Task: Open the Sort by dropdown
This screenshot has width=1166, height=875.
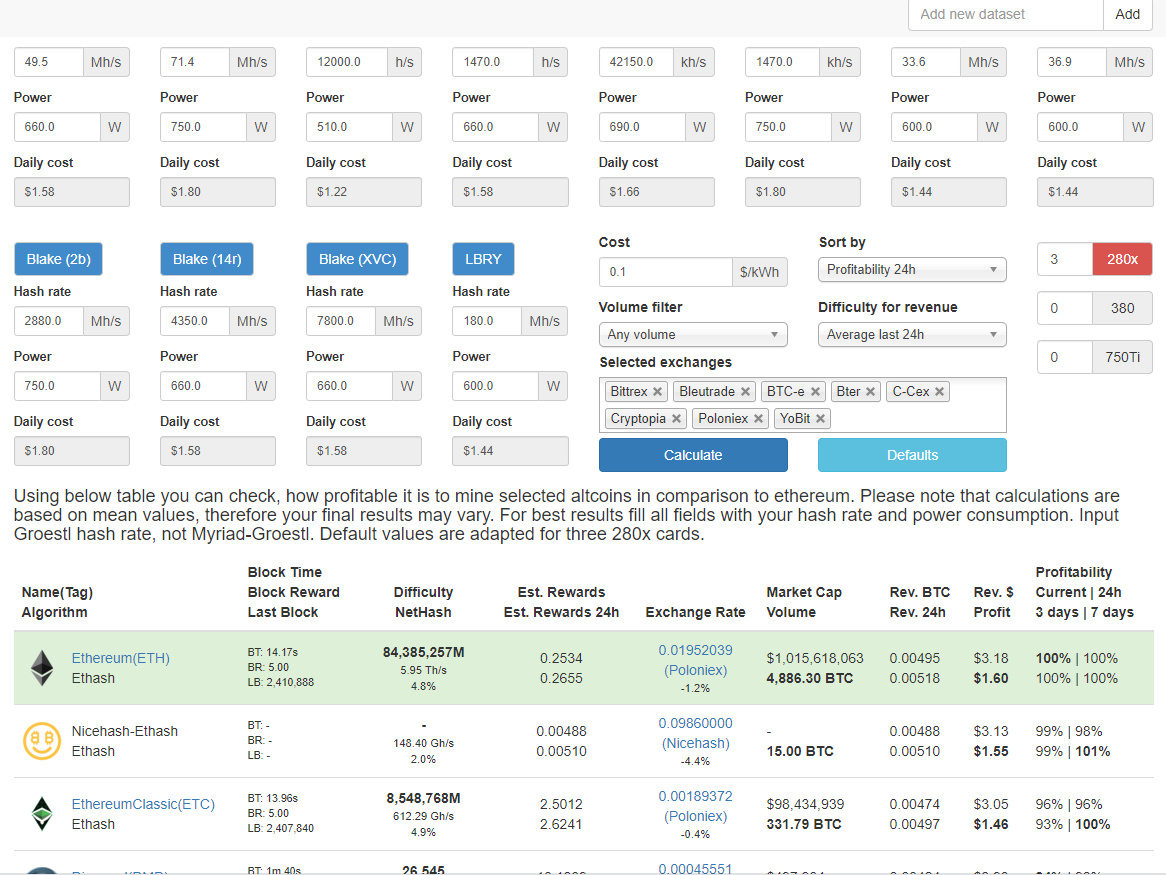Action: pyautogui.click(x=912, y=270)
